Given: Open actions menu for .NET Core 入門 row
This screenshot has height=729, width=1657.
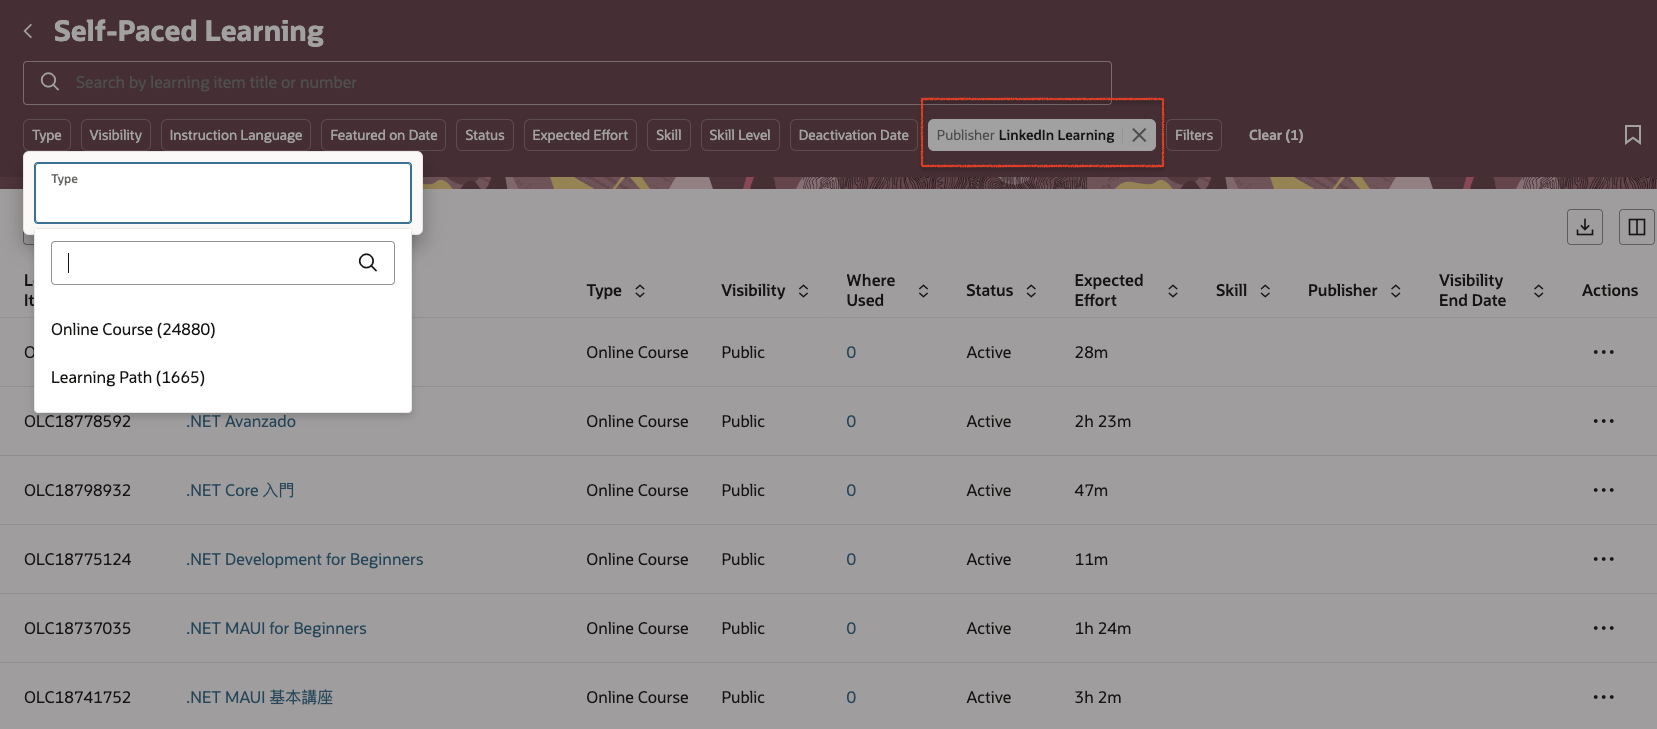Looking at the screenshot, I should coord(1604,490).
